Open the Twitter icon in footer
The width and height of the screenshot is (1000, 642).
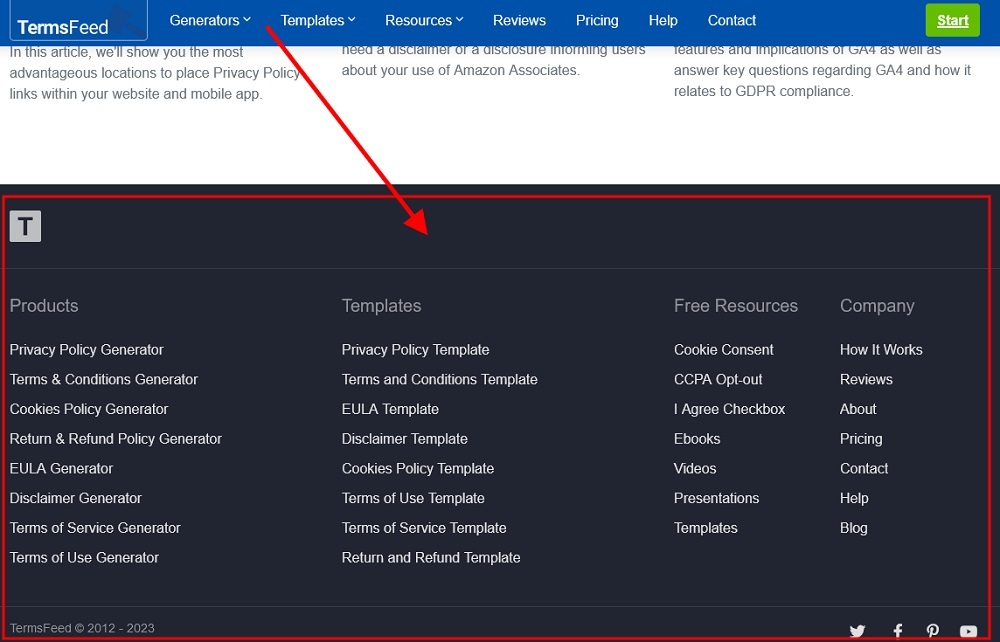tap(857, 631)
